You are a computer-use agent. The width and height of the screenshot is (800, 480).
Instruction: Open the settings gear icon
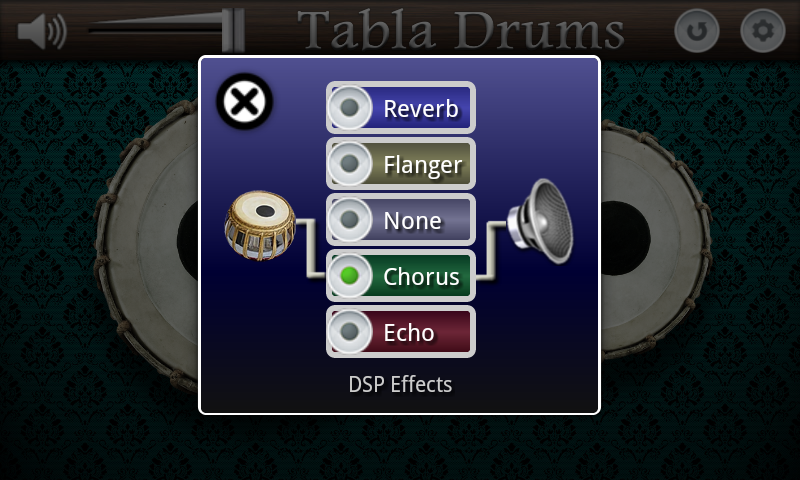762,31
